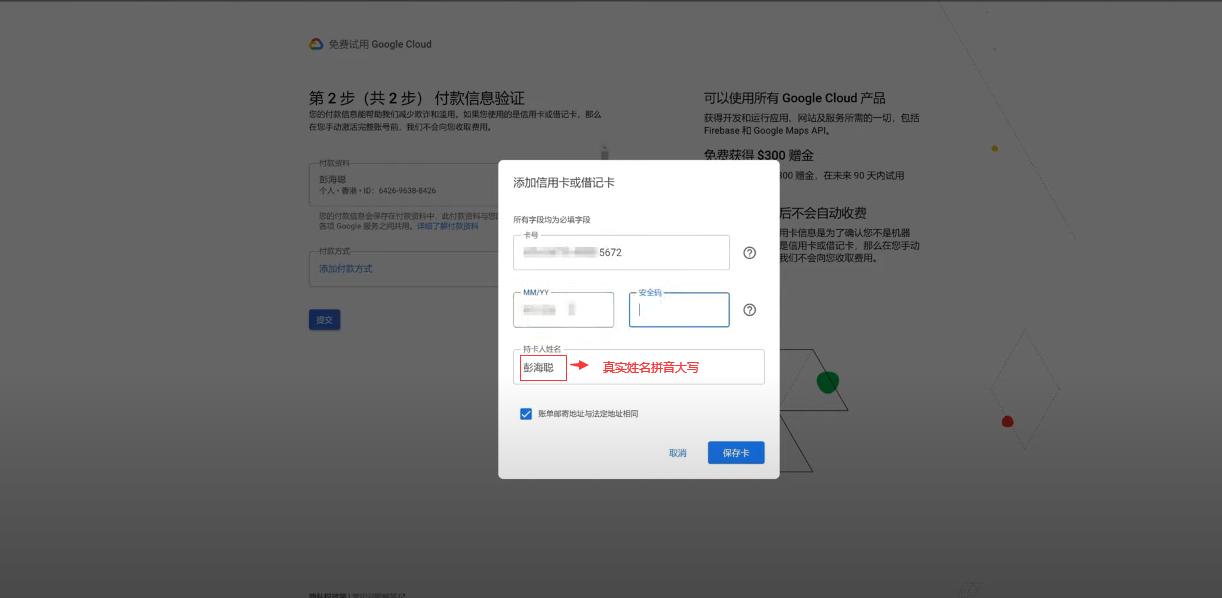Click the help icon beside card number
1222x598 pixels.
point(749,253)
